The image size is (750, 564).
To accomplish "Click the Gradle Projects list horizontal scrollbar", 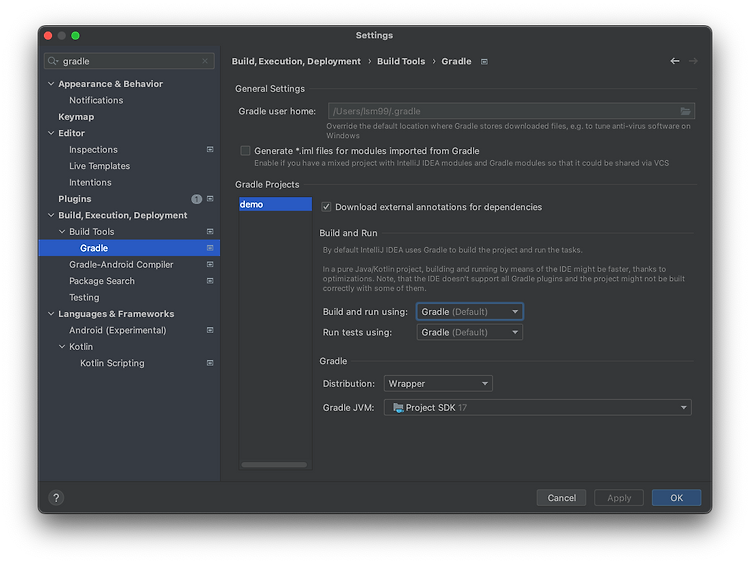I will pyautogui.click(x=274, y=464).
